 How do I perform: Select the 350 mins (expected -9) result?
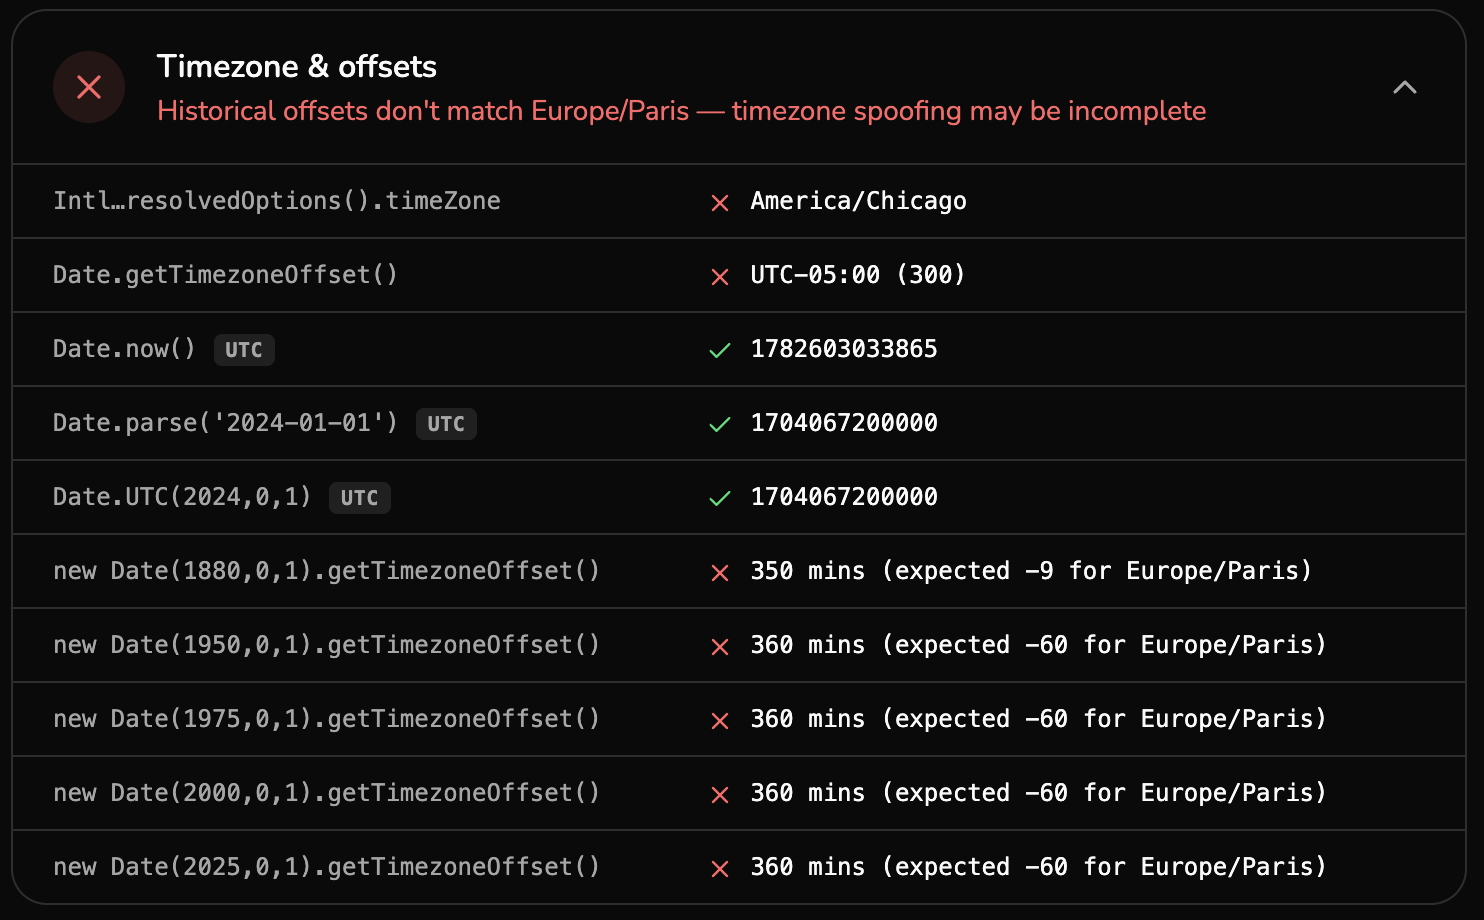[x=1031, y=571]
